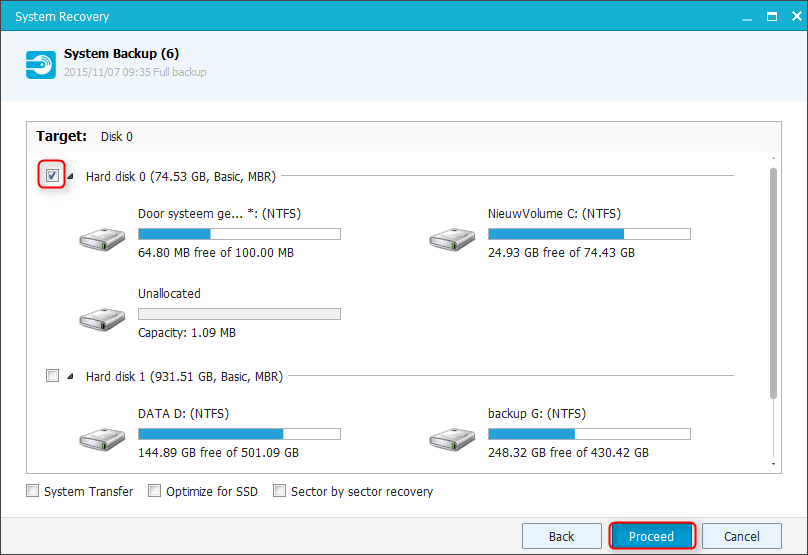Screen dimensions: 808x555
Task: Enable Sector by sector recovery
Action: (x=279, y=491)
